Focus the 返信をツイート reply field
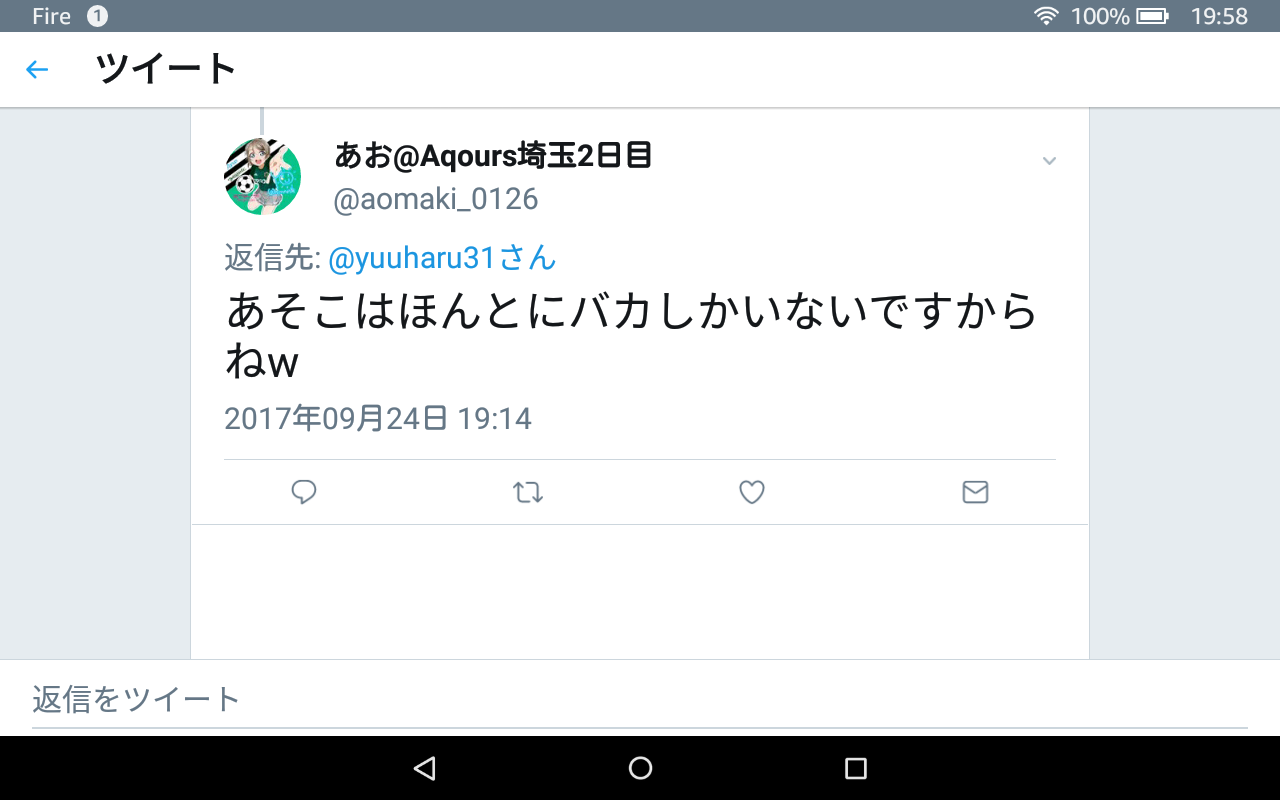The image size is (1280, 800). click(640, 698)
